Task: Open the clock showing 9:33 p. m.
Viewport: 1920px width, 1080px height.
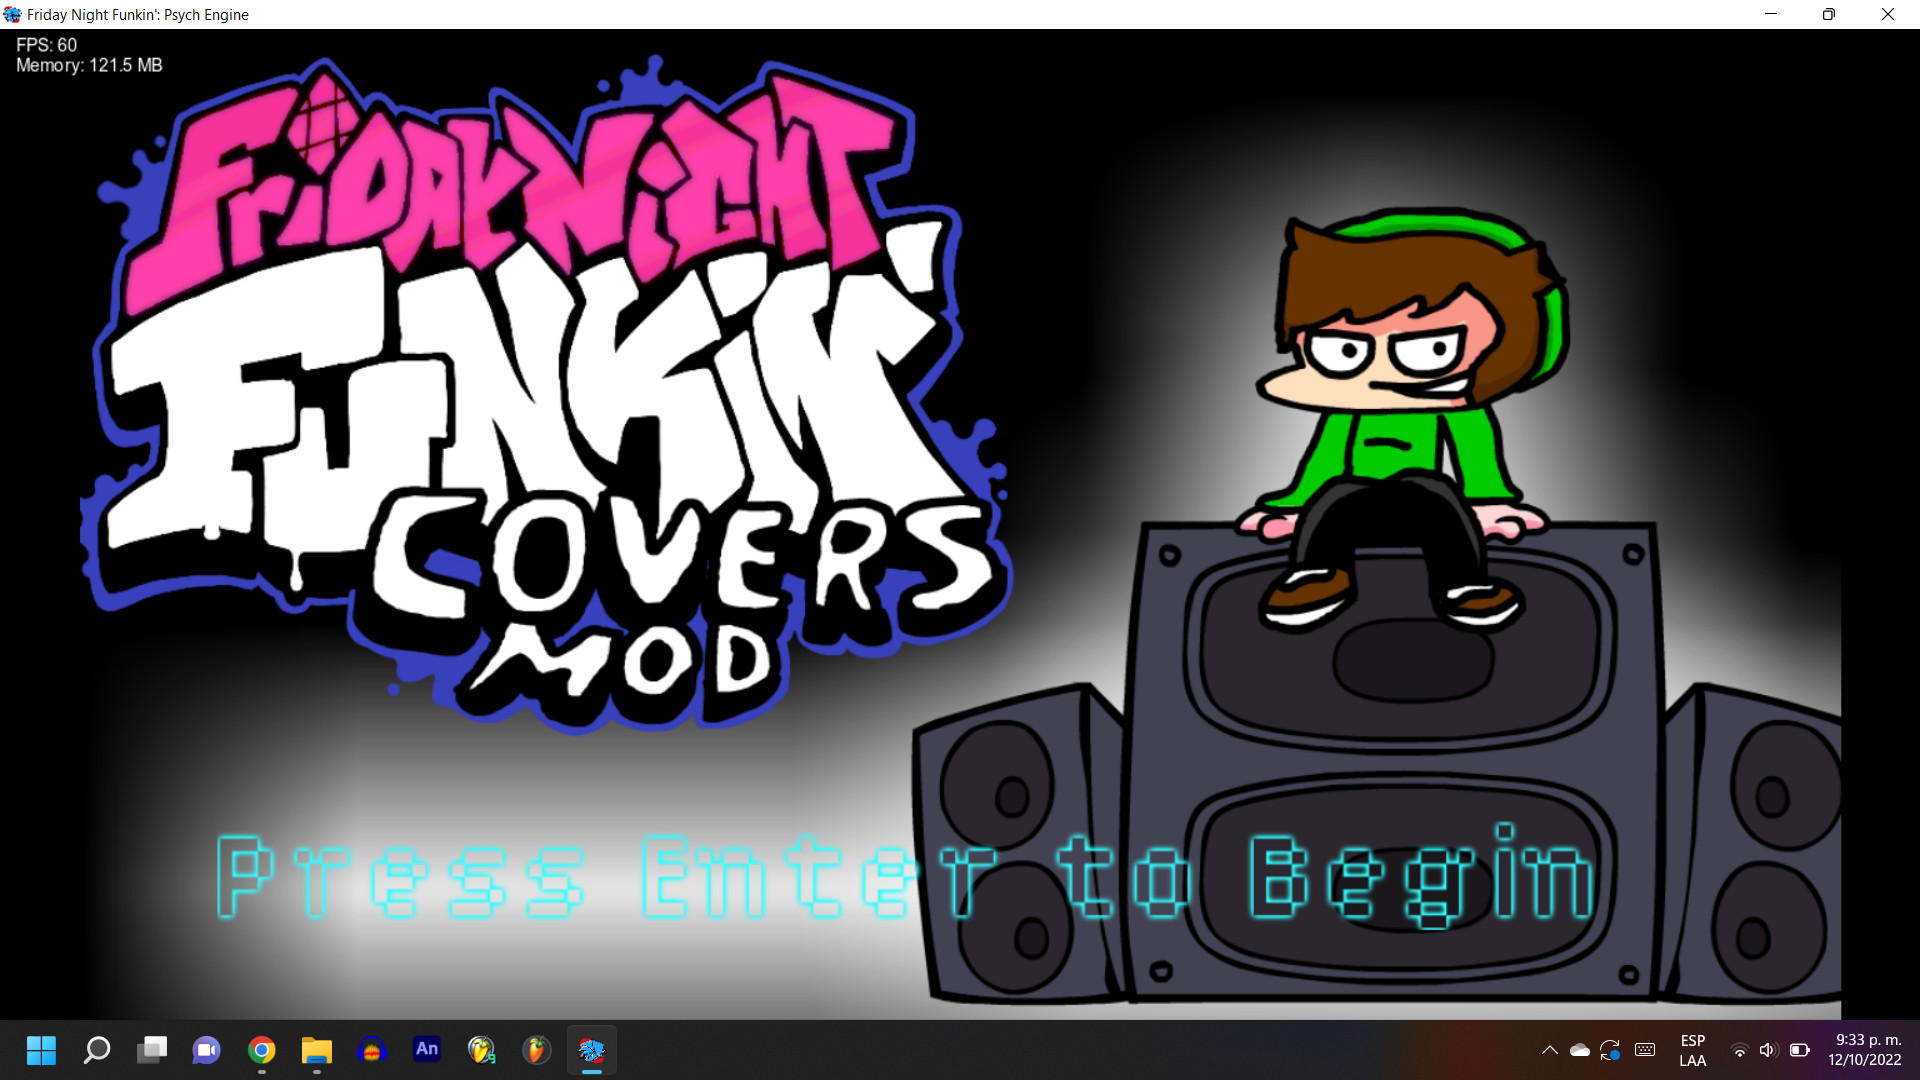Action: tap(1866, 1050)
